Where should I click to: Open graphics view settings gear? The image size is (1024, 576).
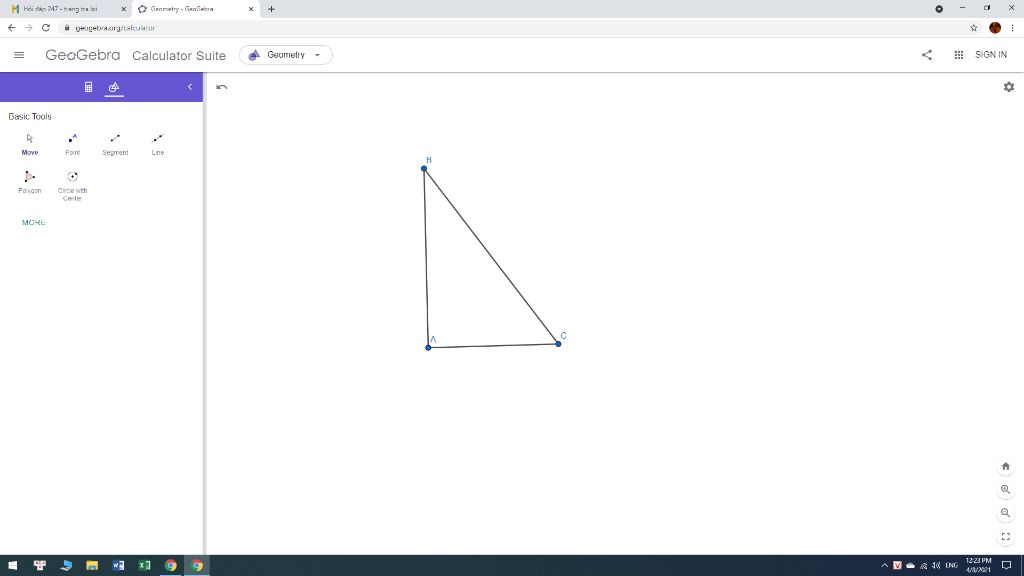pyautogui.click(x=1008, y=87)
